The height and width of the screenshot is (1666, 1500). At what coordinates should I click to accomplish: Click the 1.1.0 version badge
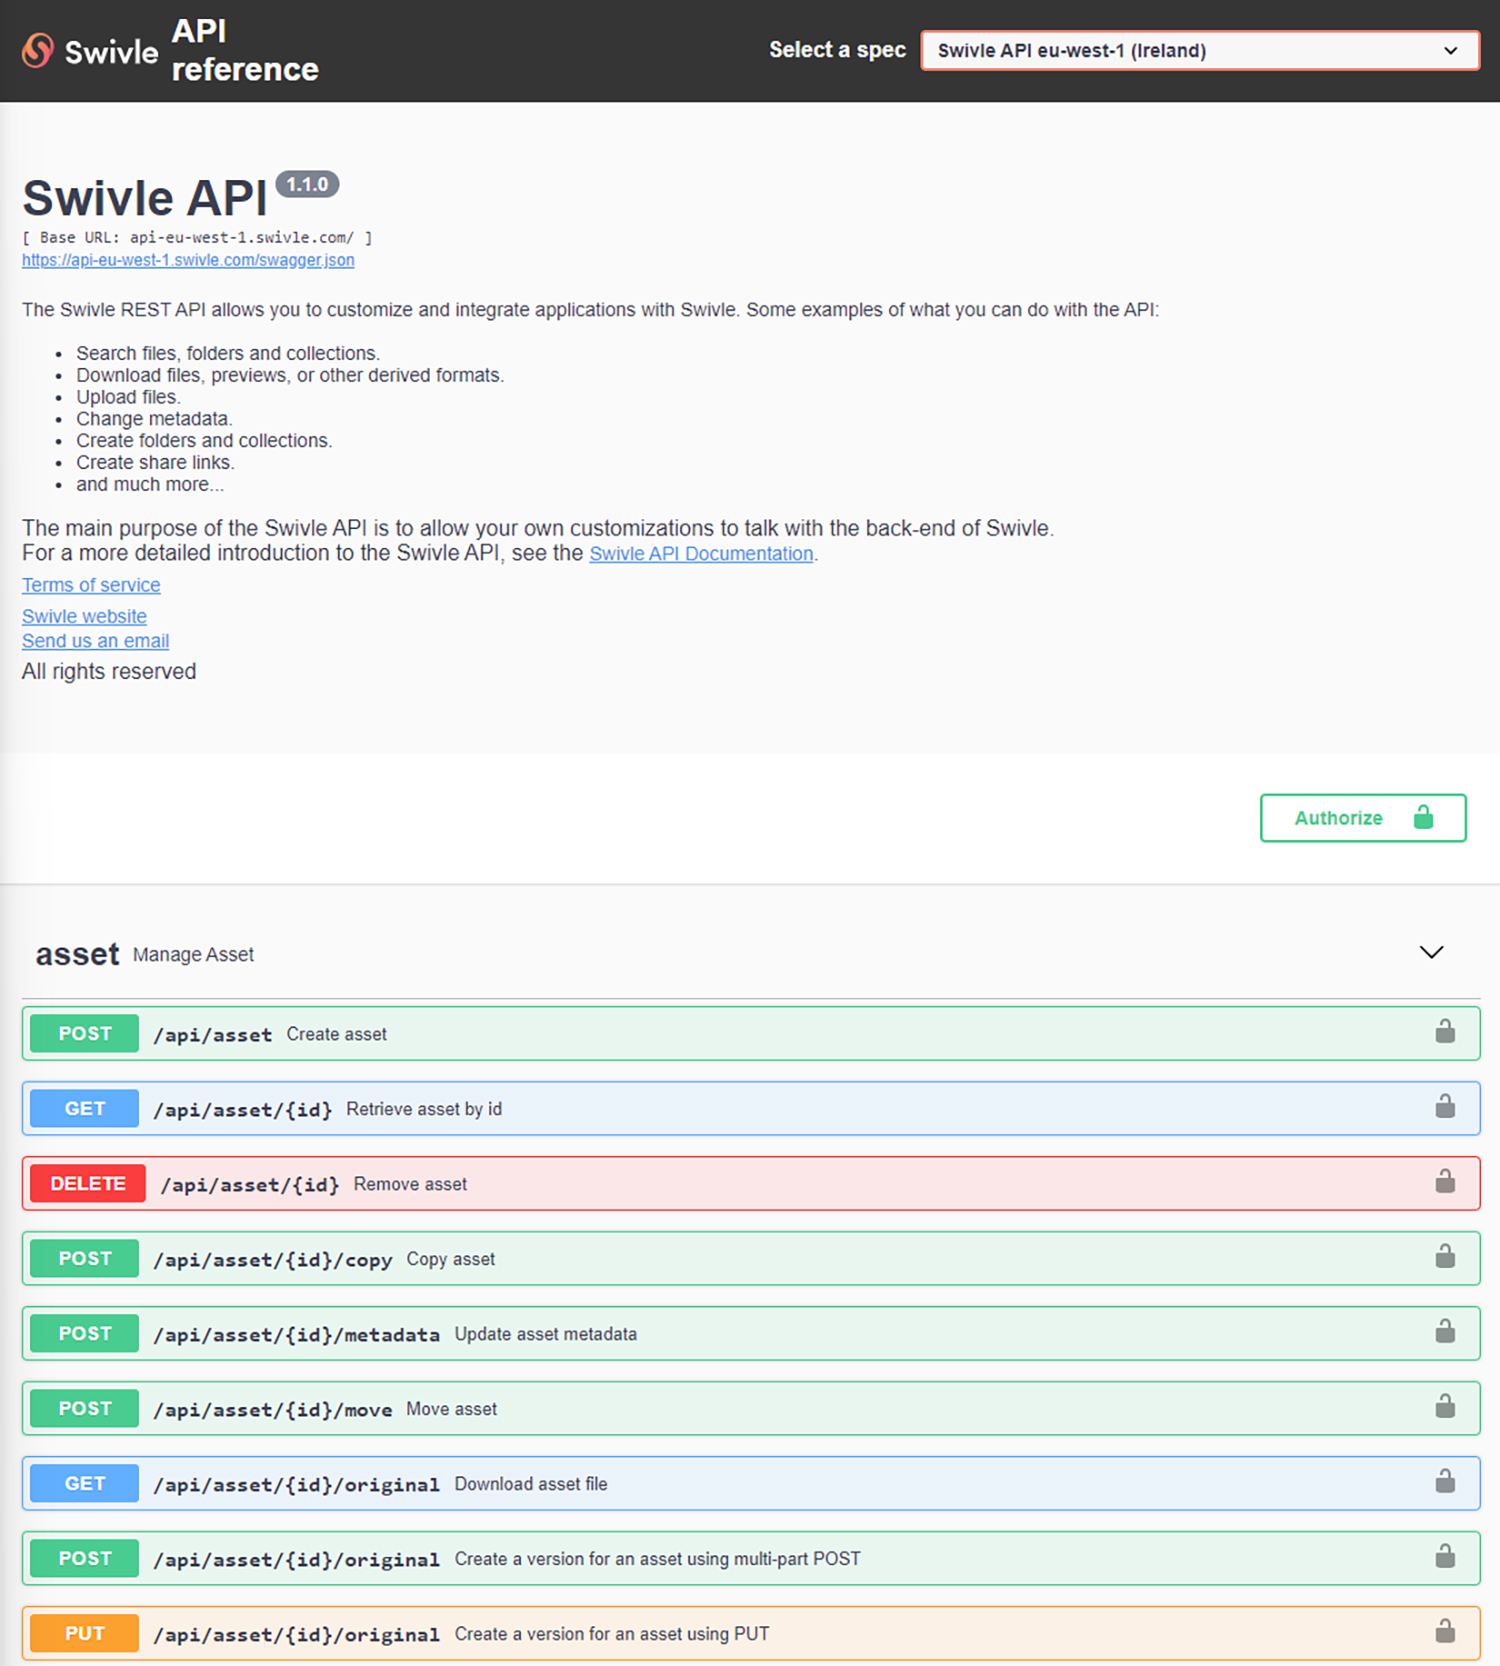pyautogui.click(x=307, y=184)
